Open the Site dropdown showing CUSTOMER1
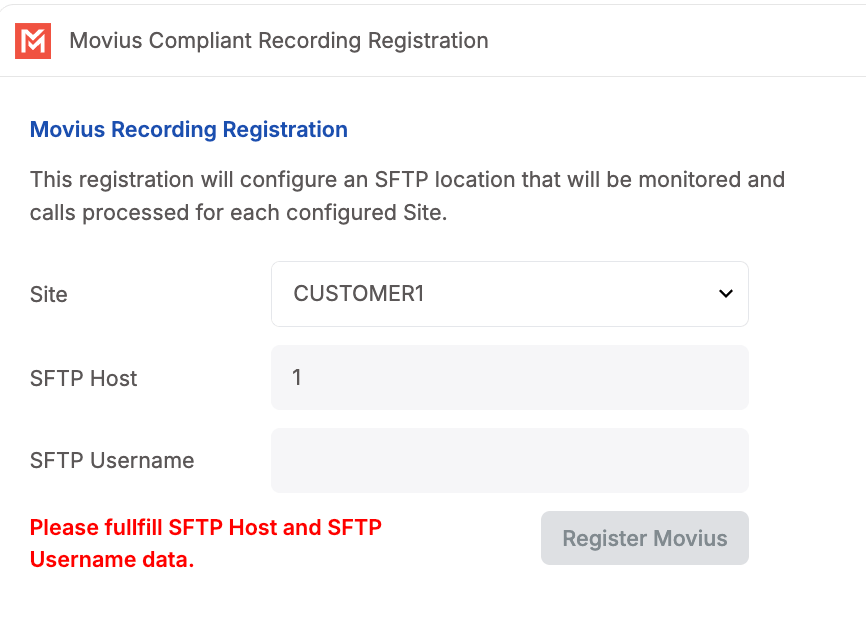 coord(509,294)
